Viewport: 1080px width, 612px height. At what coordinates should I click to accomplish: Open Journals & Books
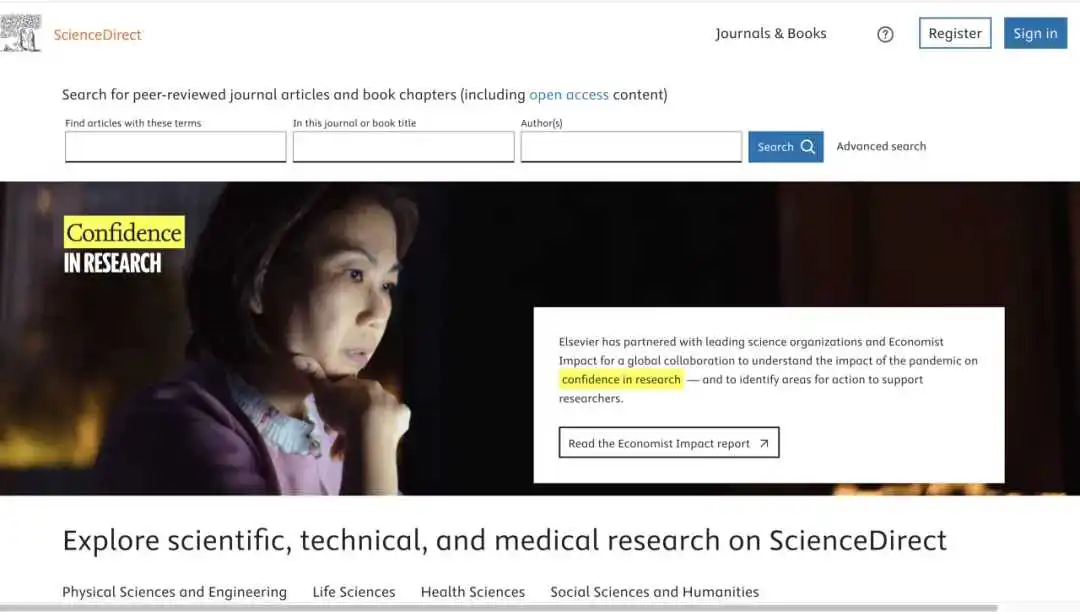[x=771, y=33]
